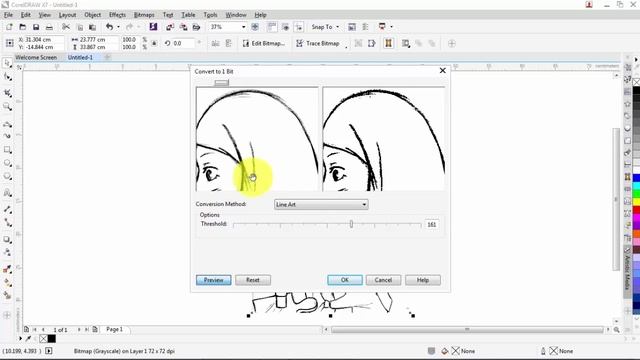
Task: Click the Paste icon in toolbar
Action: 93,27
